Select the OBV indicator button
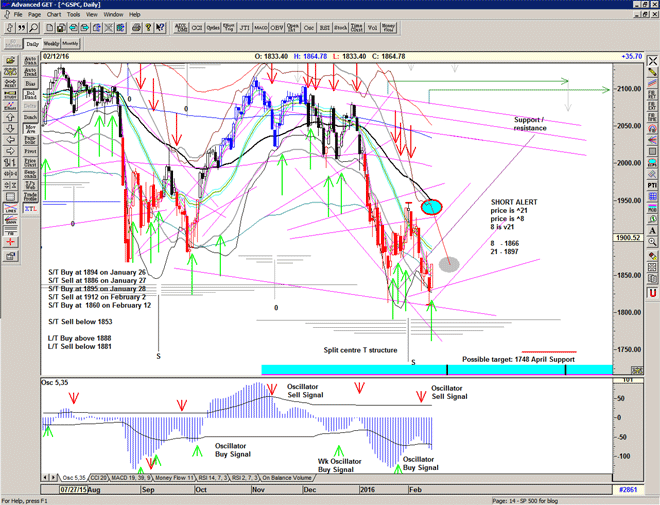The image size is (660, 505). point(276,29)
